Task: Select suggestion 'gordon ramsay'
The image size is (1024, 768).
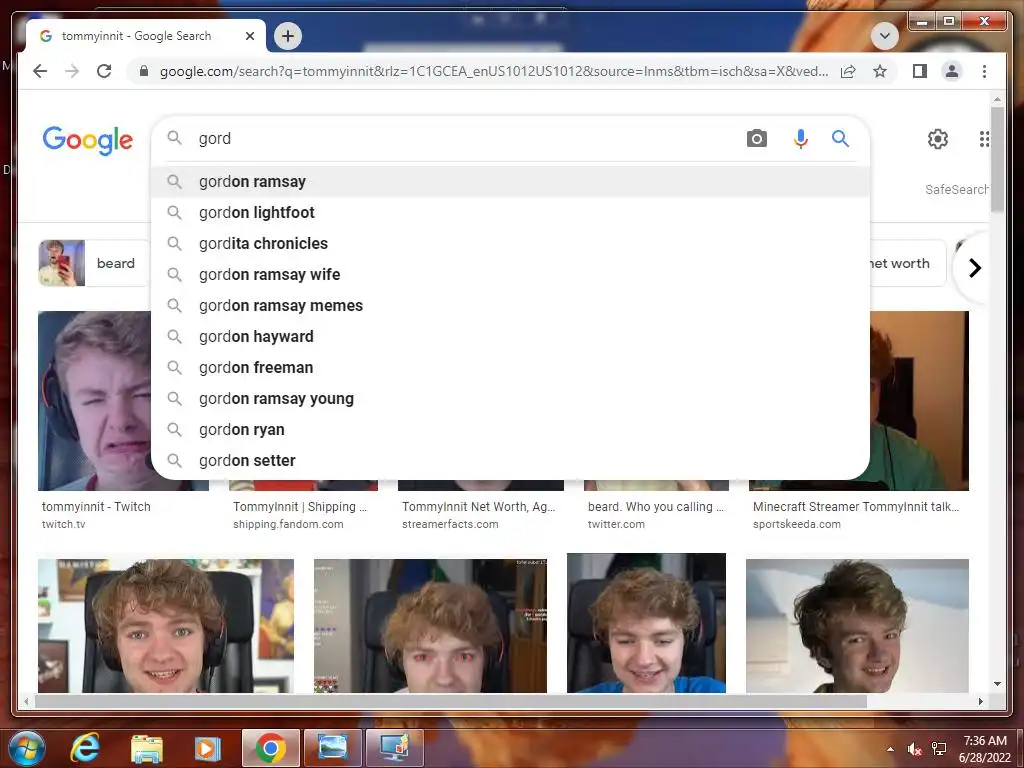Action: tap(510, 182)
